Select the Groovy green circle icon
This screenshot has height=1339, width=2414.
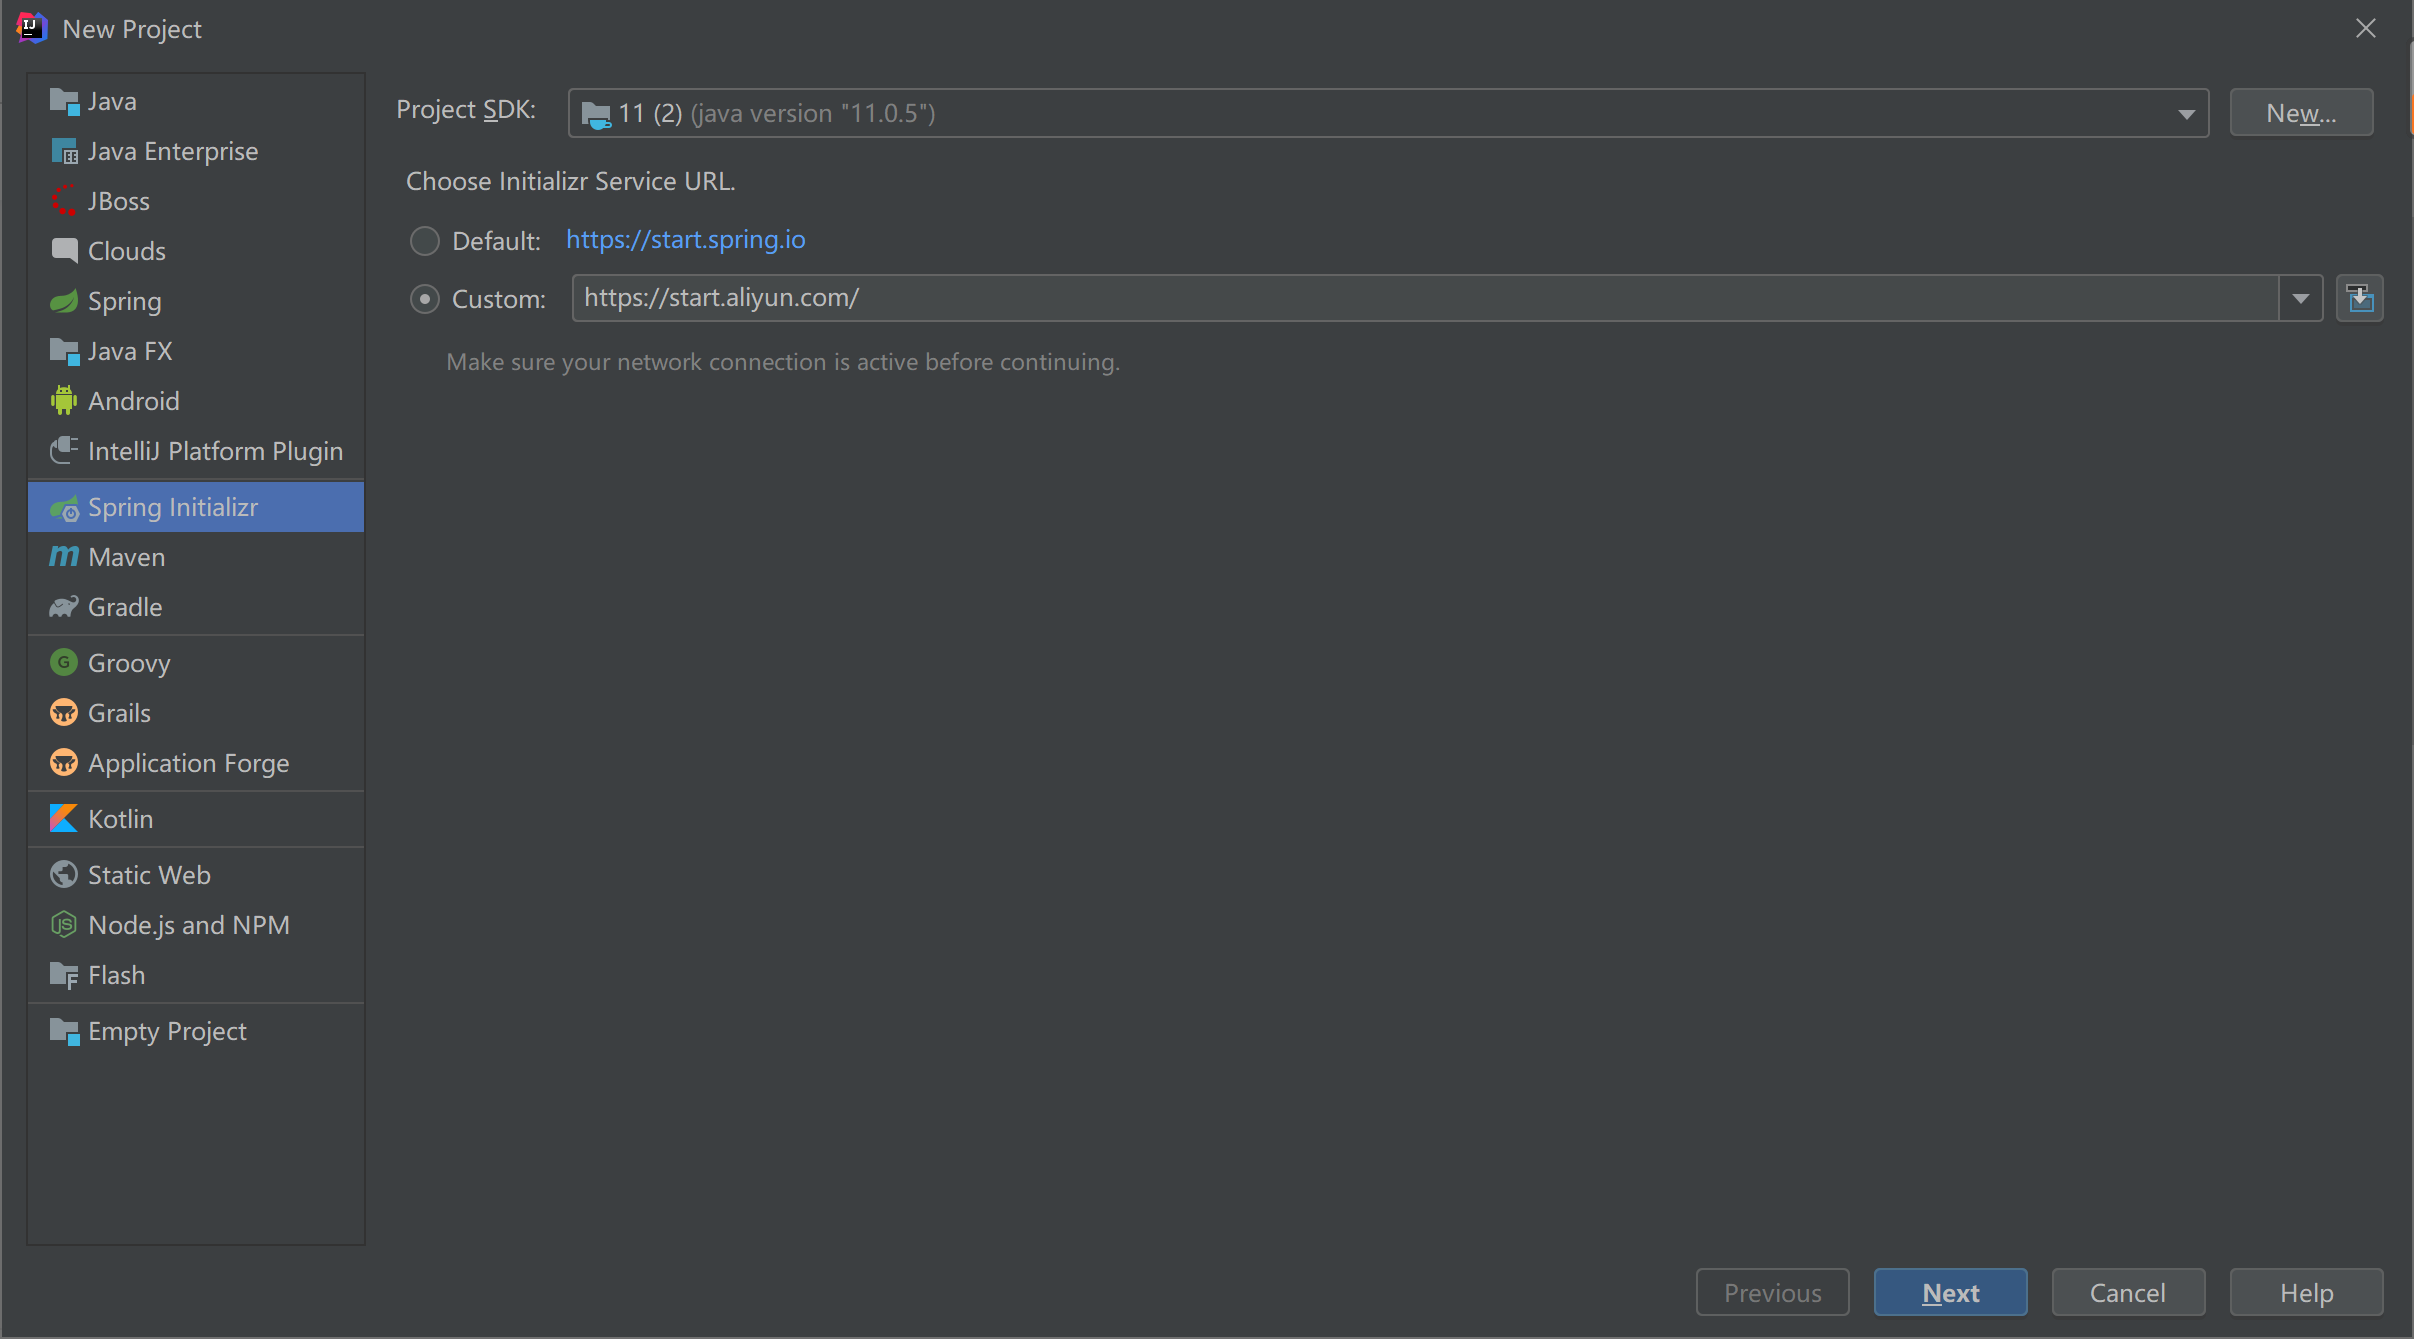[x=63, y=663]
